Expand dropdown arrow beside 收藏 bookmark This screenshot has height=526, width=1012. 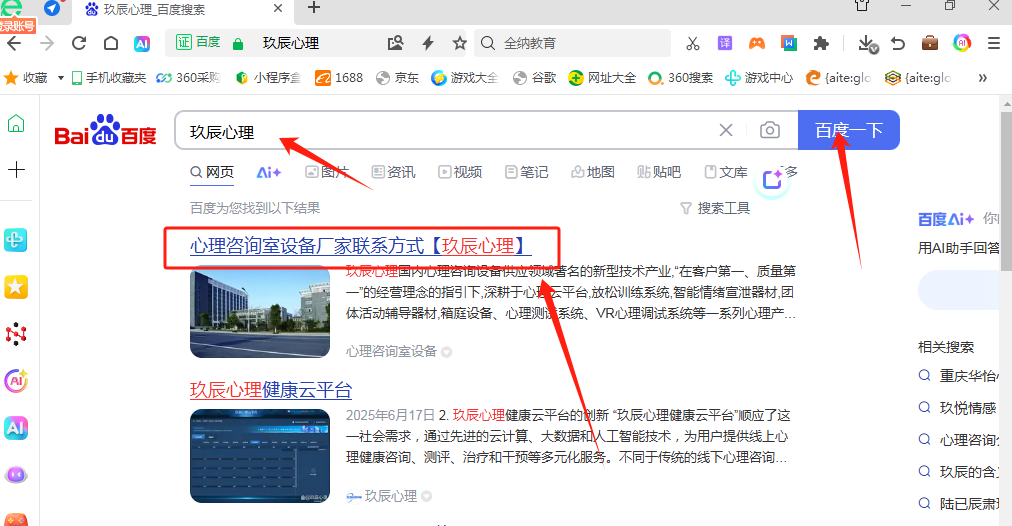coord(61,77)
